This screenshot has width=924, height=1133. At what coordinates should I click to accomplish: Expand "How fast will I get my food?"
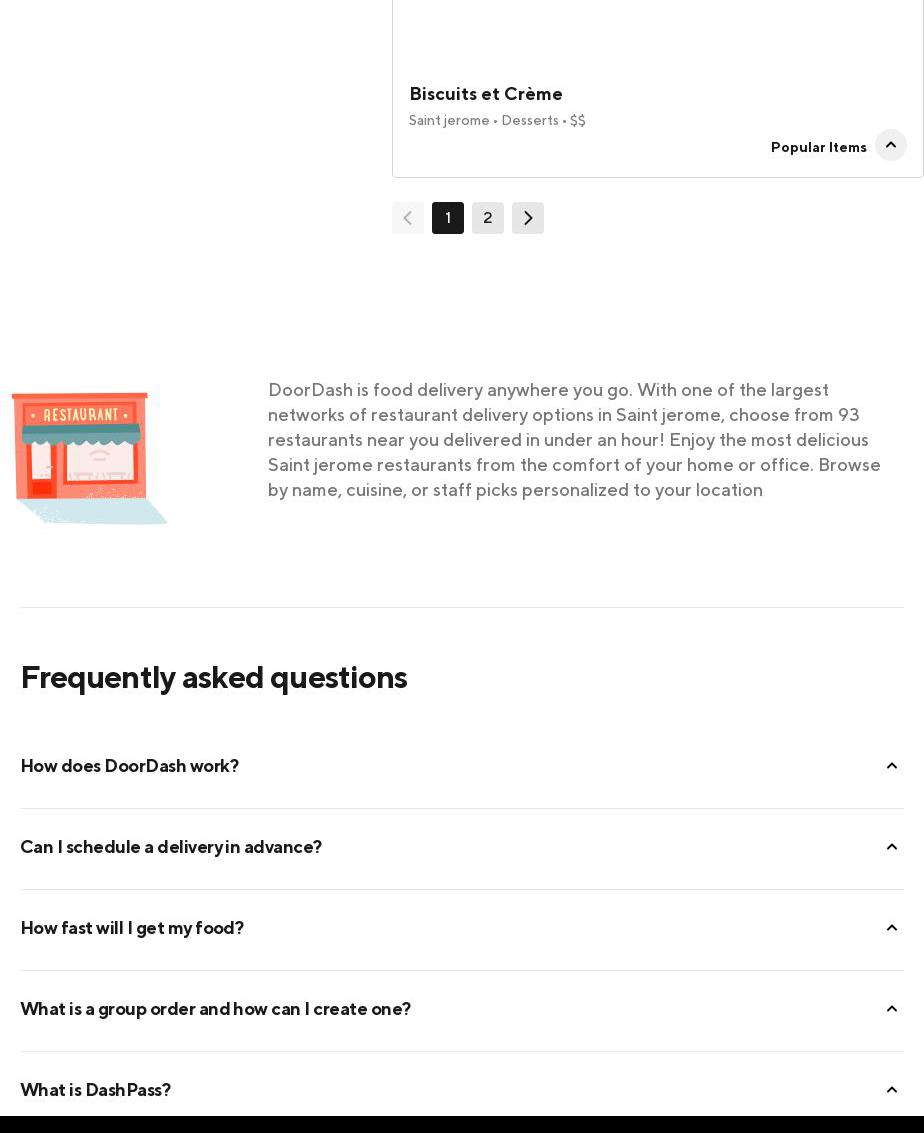pos(132,928)
